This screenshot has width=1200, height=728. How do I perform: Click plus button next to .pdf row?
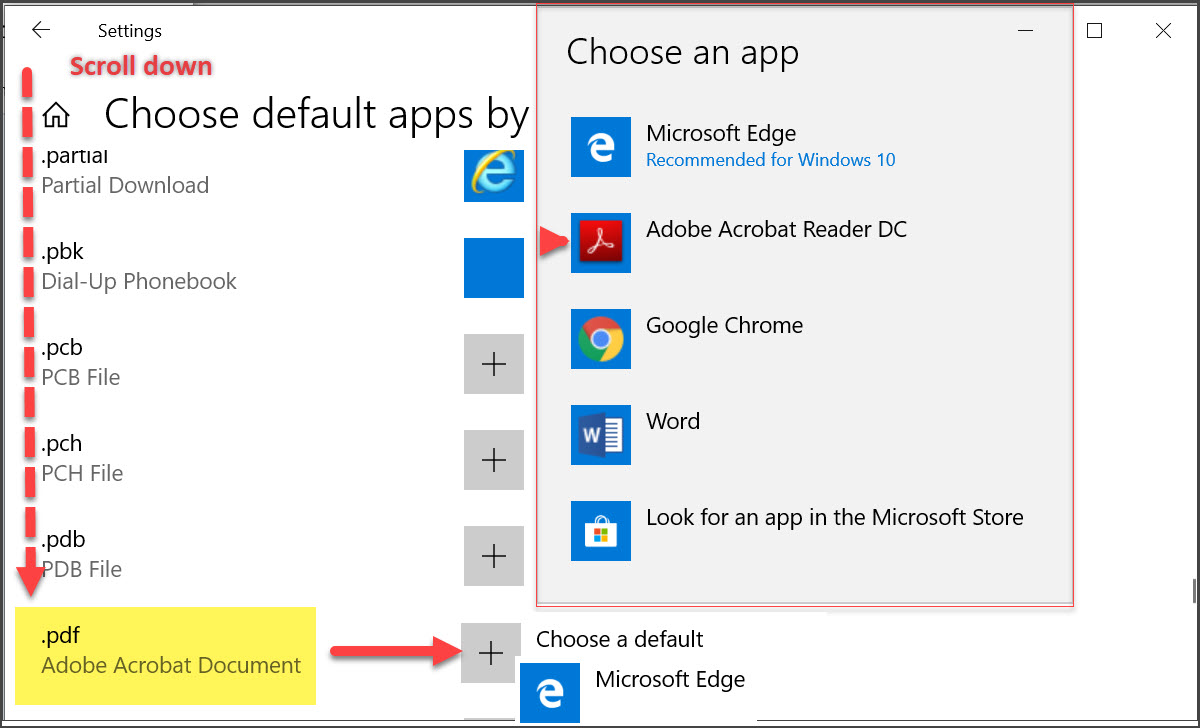click(490, 653)
